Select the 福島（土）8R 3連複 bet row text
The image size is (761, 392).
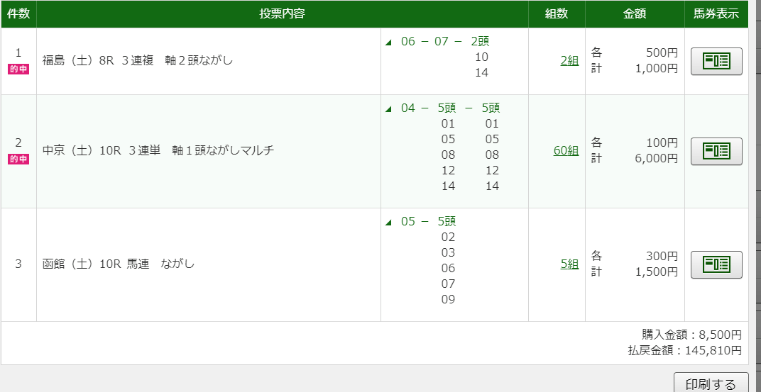coord(138,61)
